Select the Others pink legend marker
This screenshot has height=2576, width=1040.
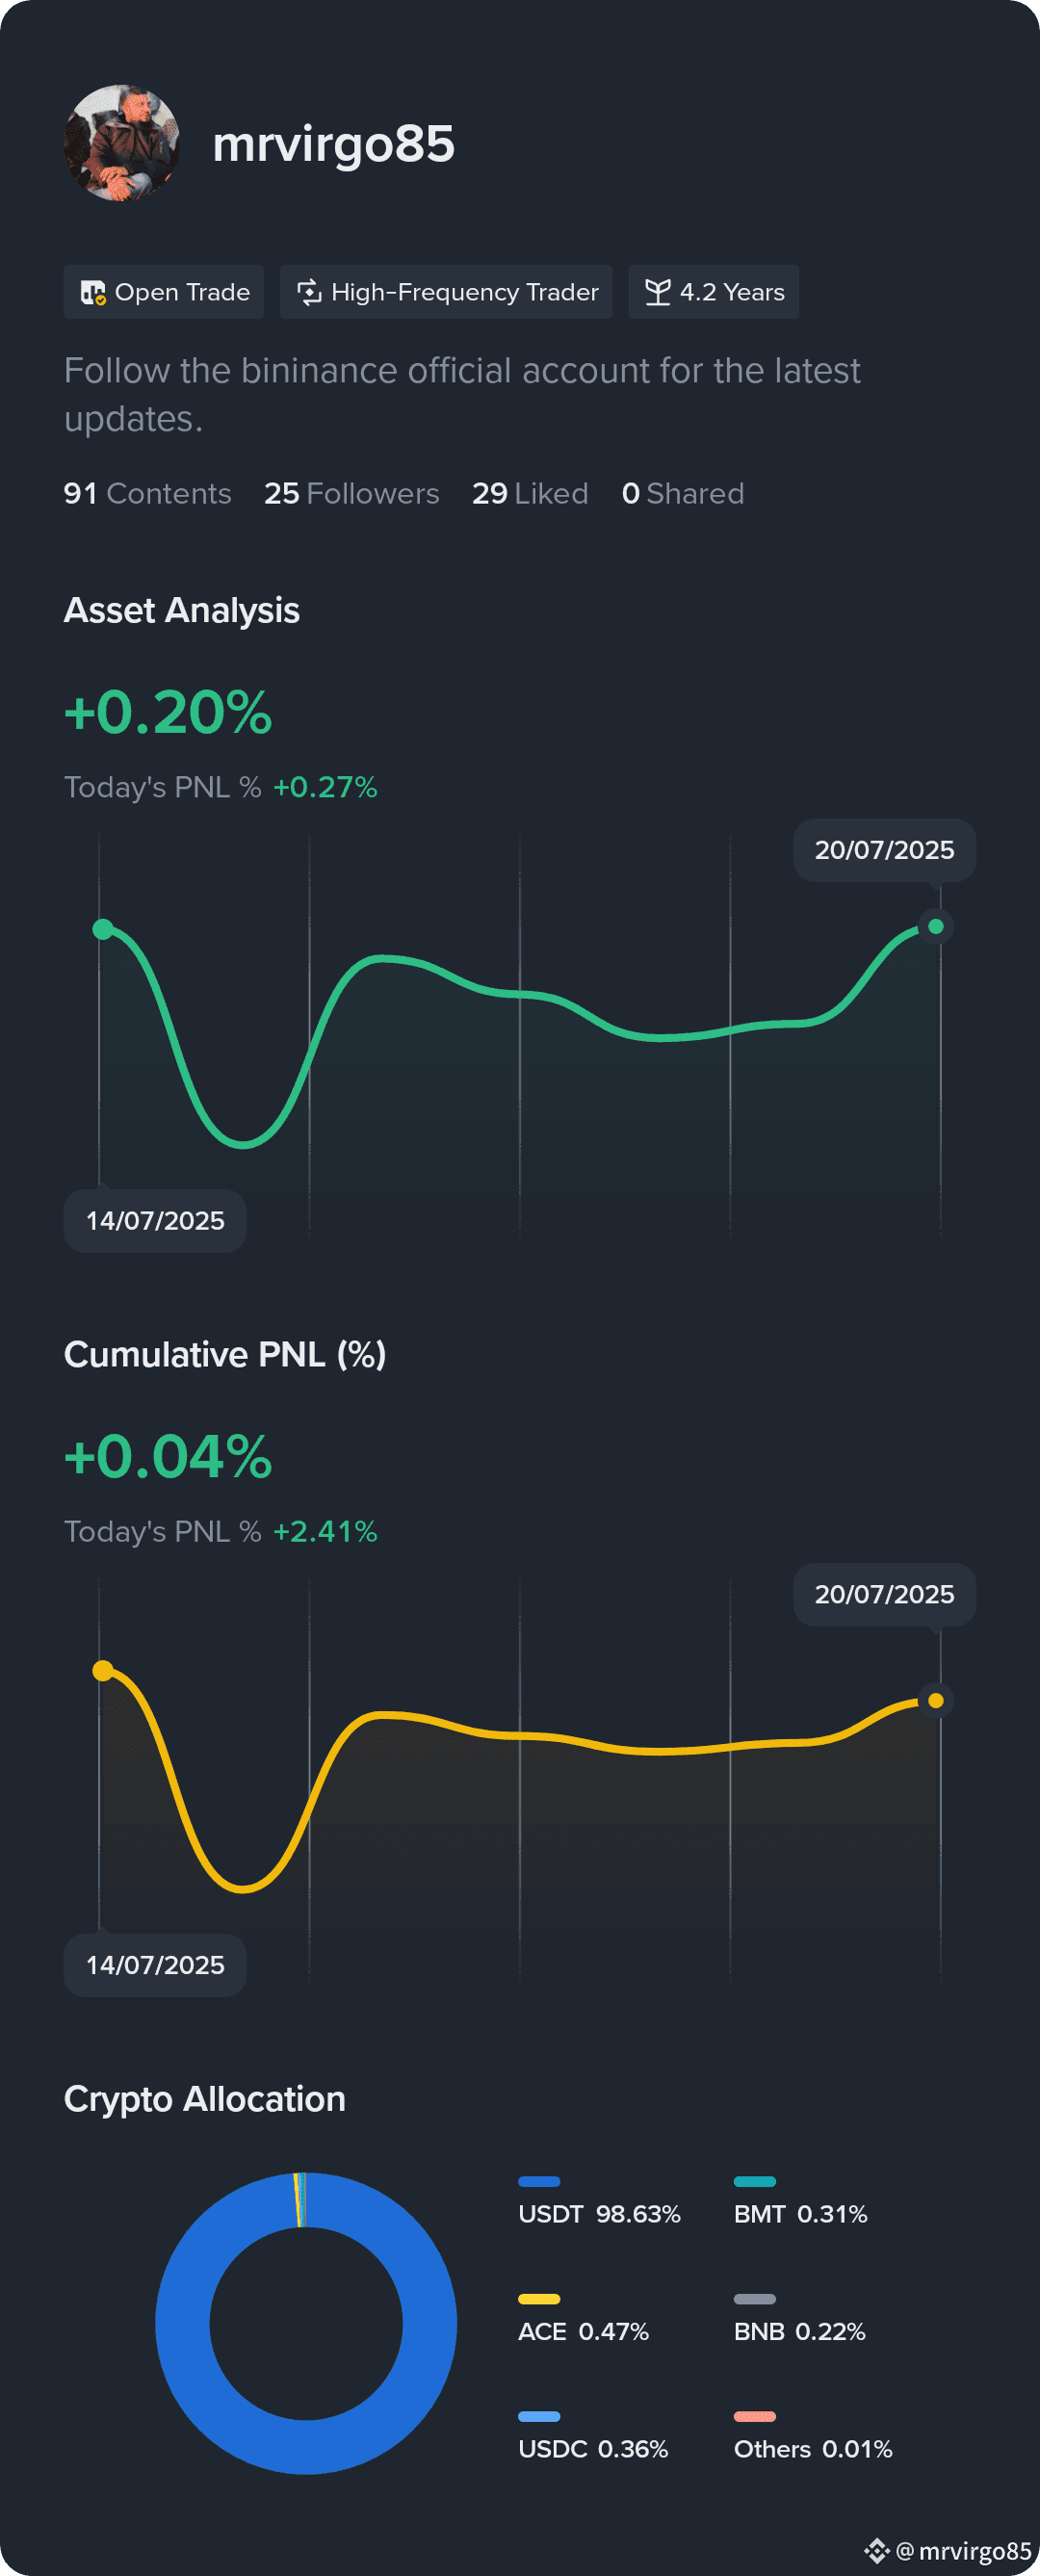[x=755, y=2417]
